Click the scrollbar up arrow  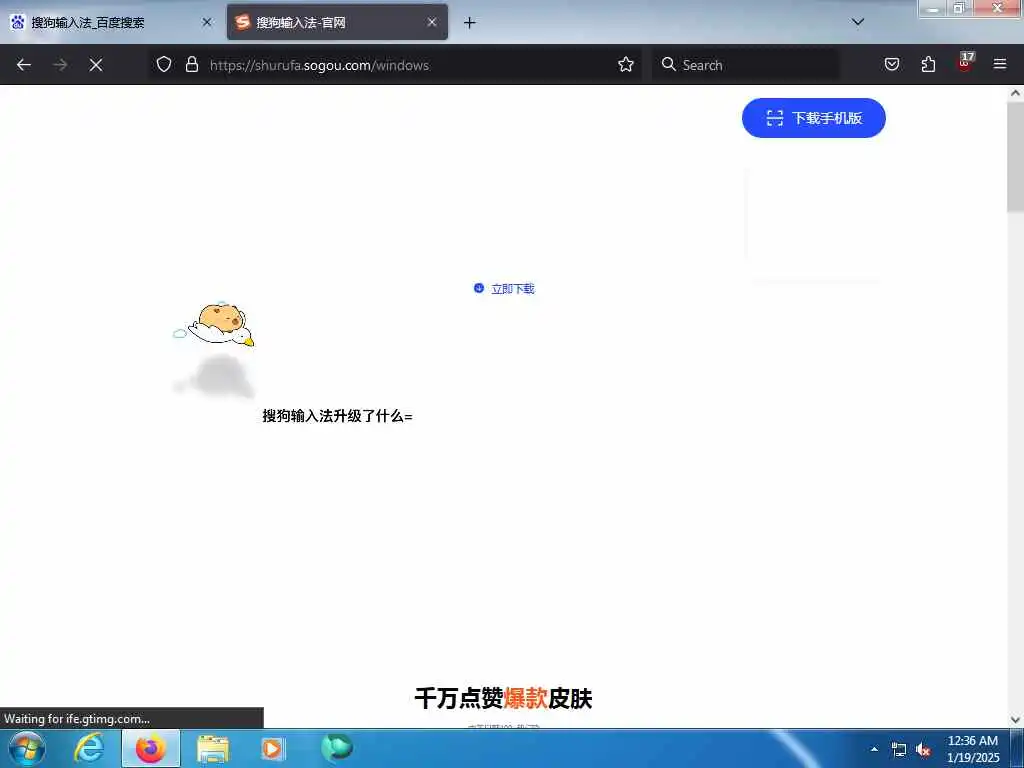coord(1015,93)
